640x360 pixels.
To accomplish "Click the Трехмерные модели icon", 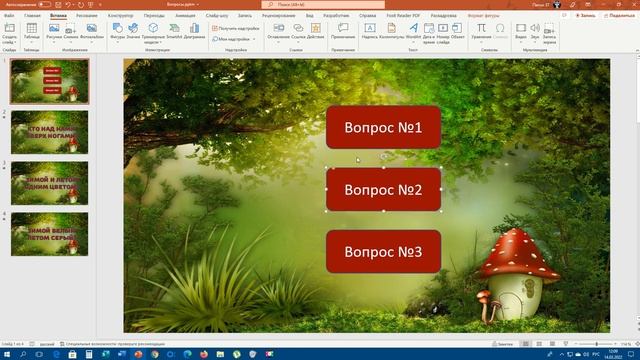I will click(153, 28).
